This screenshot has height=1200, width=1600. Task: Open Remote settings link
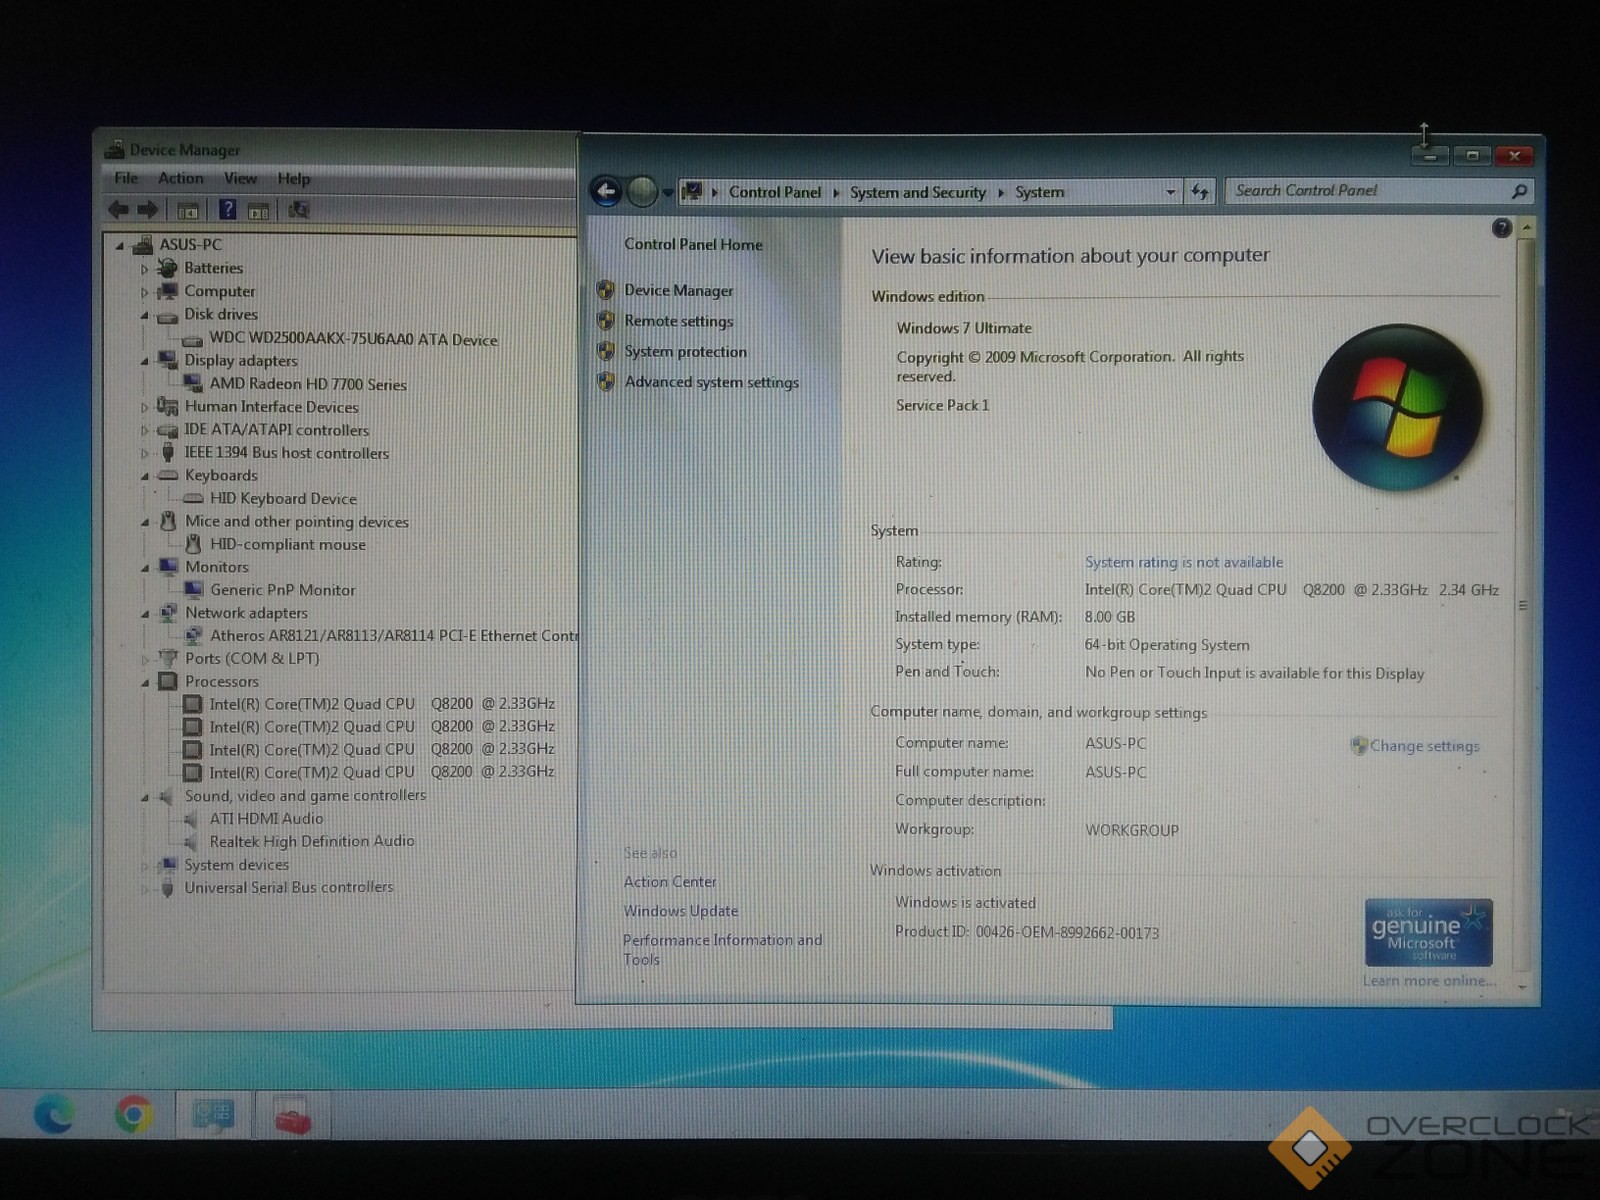tap(679, 321)
